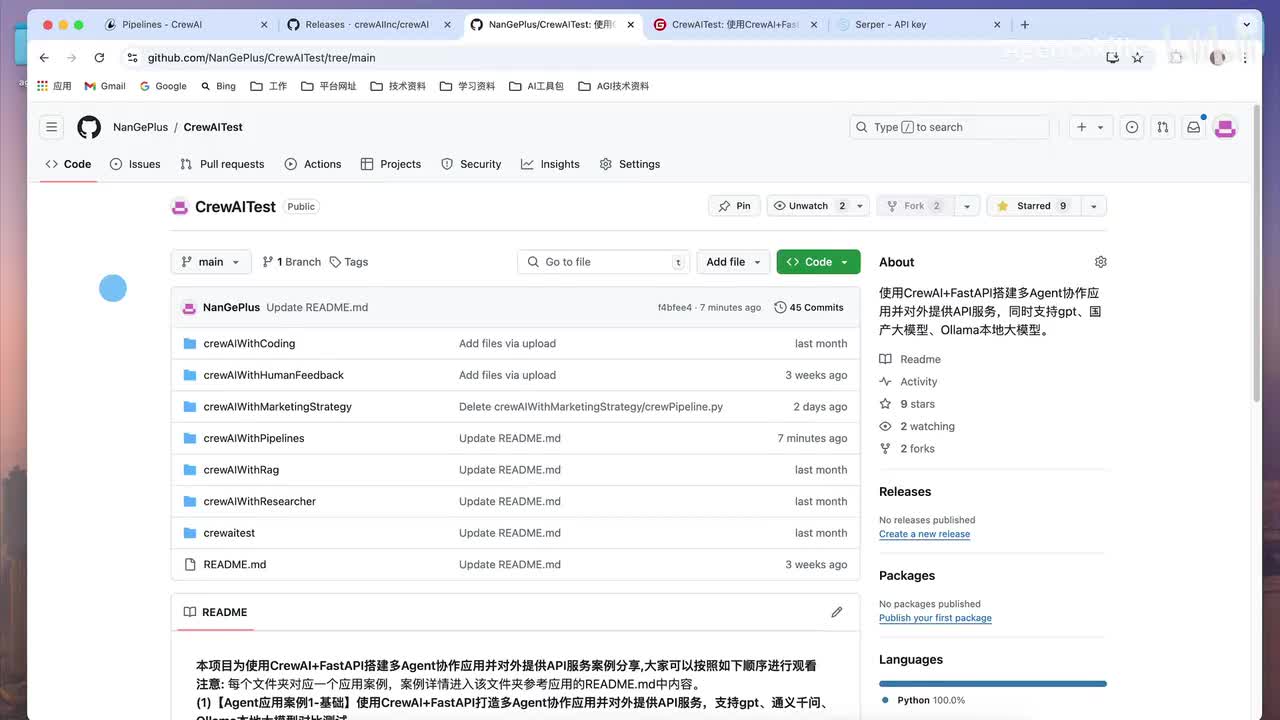
Task: View site information icon in address bar
Action: pyautogui.click(x=132, y=58)
